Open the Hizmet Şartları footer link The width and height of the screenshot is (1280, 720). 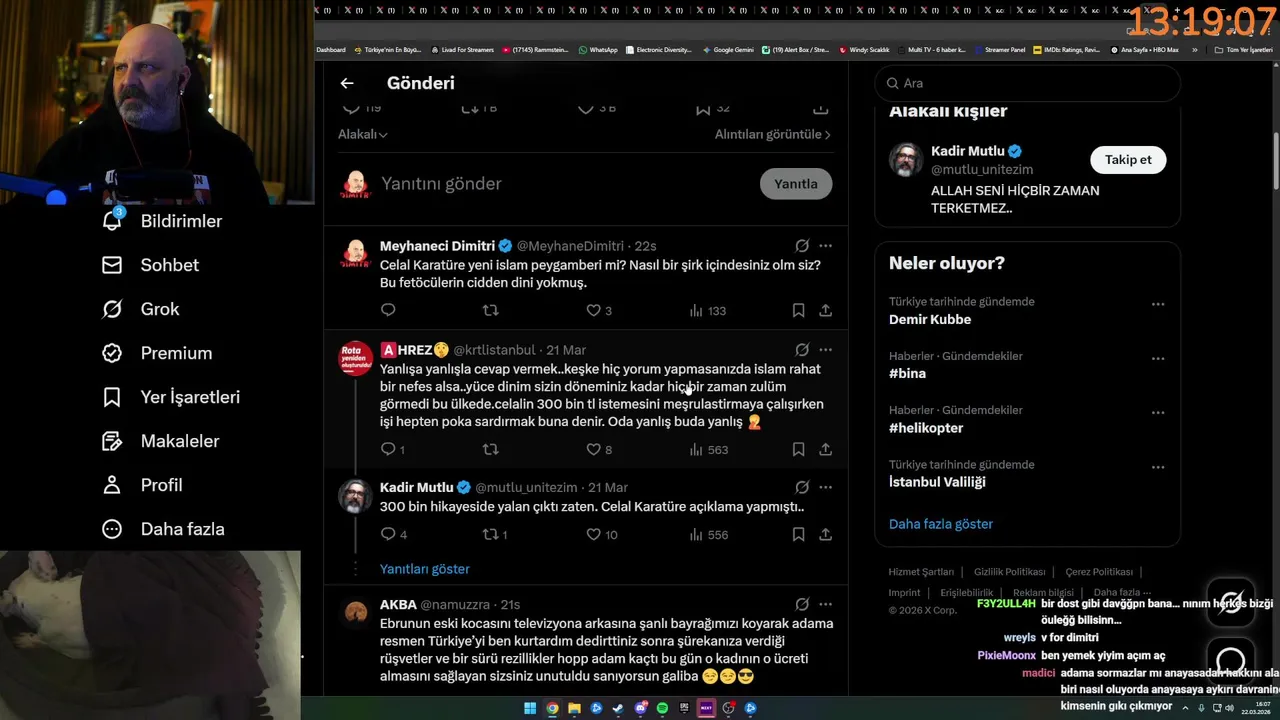pos(921,572)
